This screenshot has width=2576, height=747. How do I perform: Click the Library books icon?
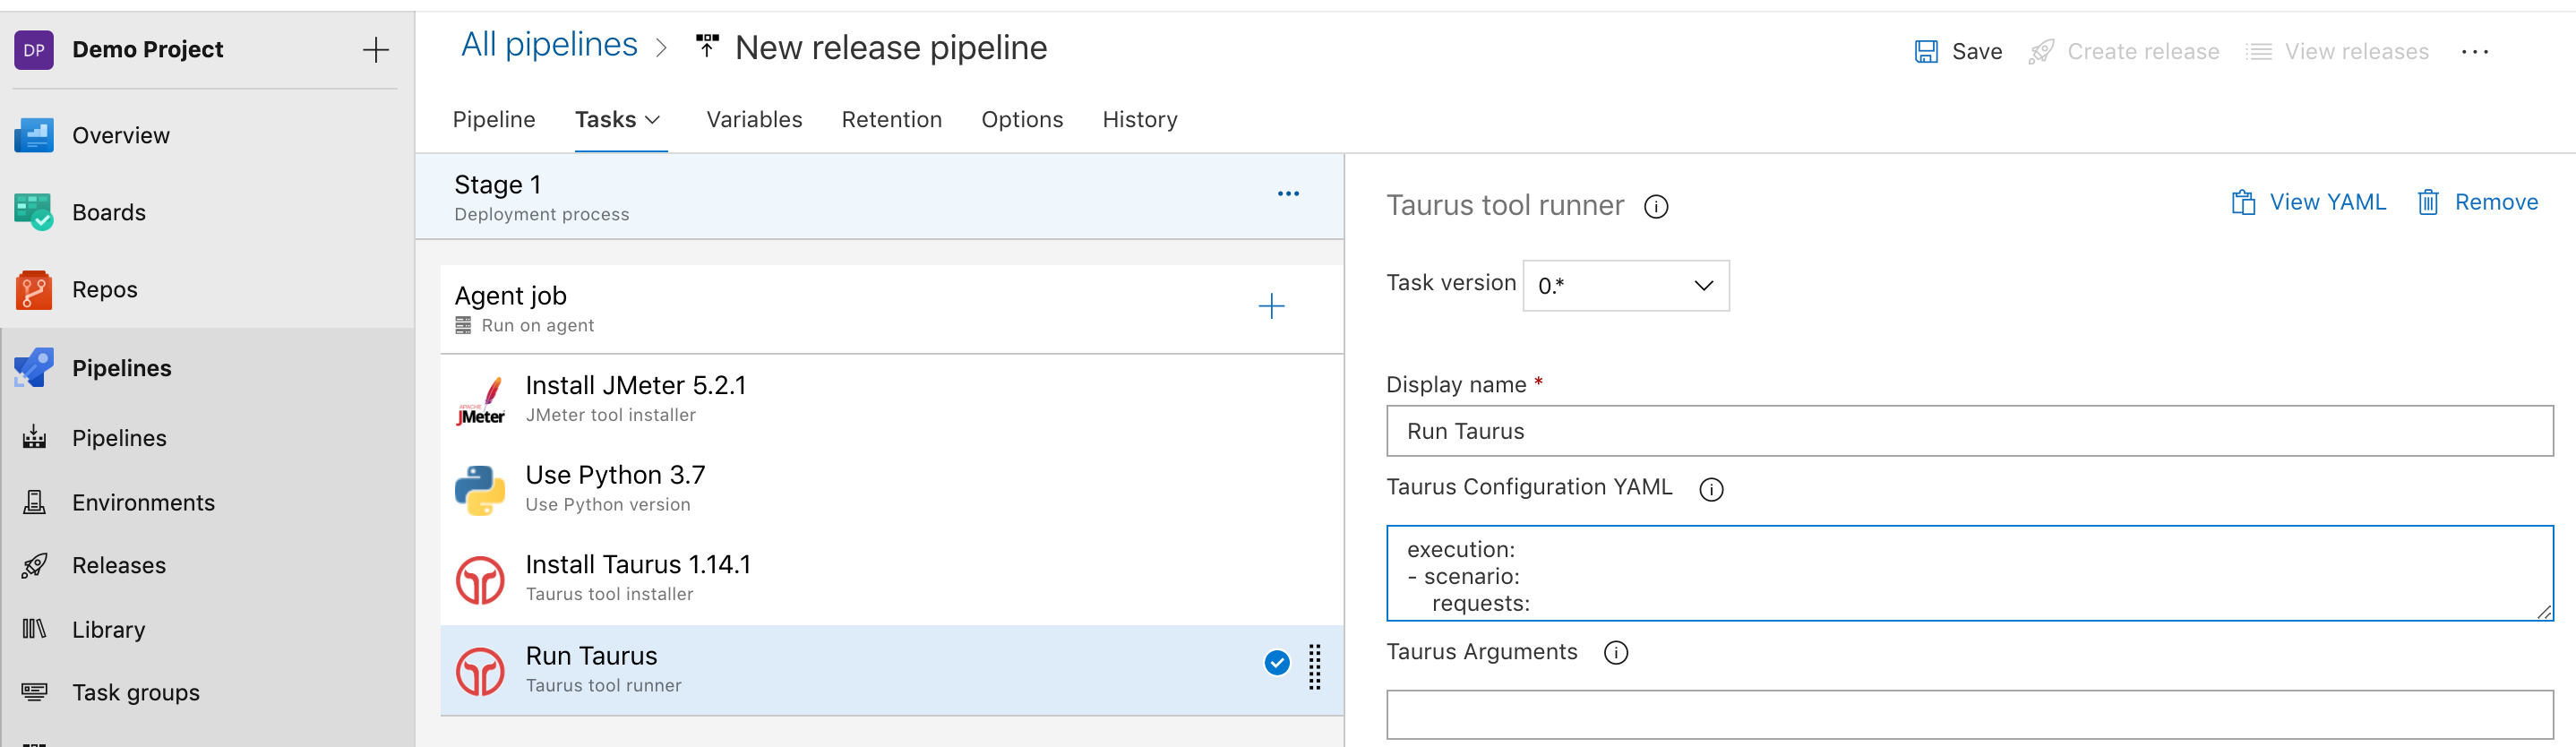pyautogui.click(x=34, y=629)
